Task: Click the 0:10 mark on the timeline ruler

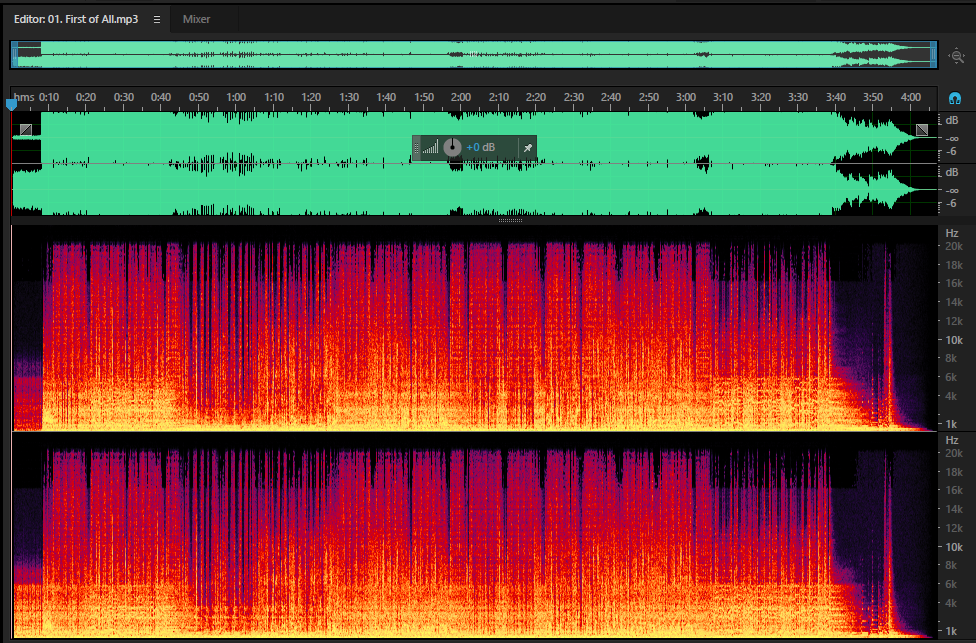Action: 49,97
